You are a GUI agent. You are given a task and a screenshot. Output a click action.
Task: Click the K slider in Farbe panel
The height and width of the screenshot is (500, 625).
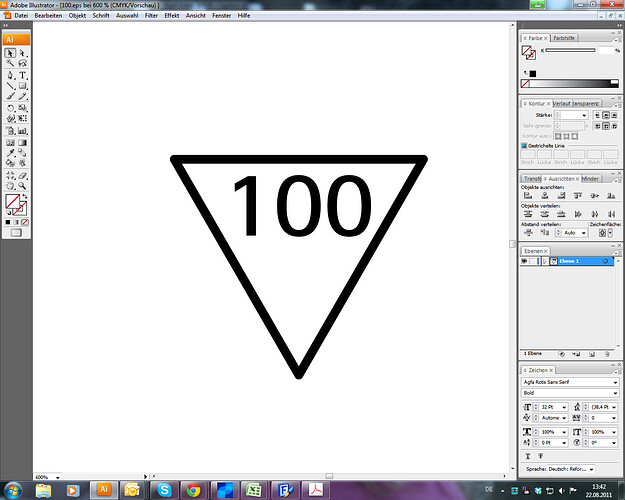pyautogui.click(x=570, y=50)
